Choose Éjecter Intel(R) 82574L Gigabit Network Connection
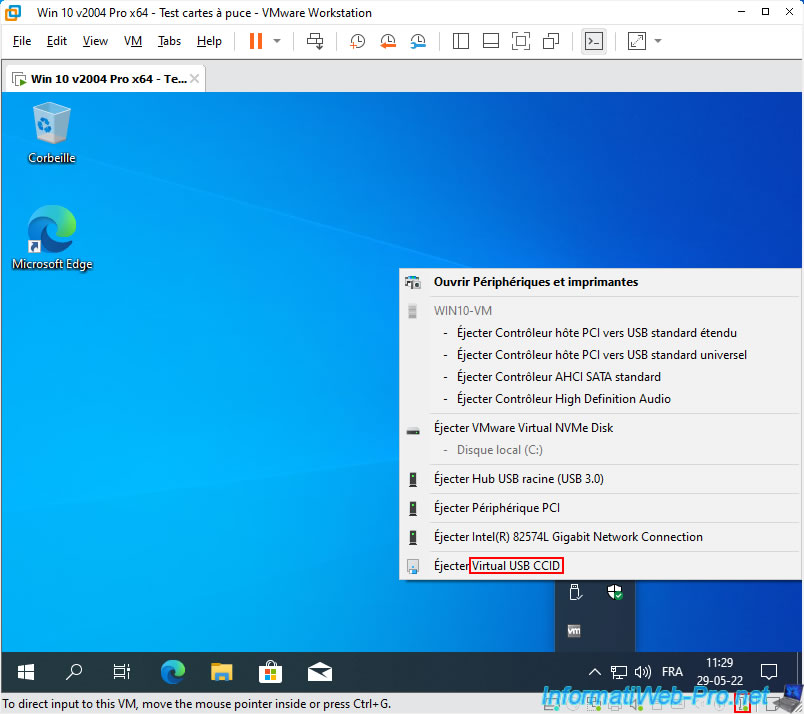This screenshot has height=714, width=804. click(x=600, y=537)
